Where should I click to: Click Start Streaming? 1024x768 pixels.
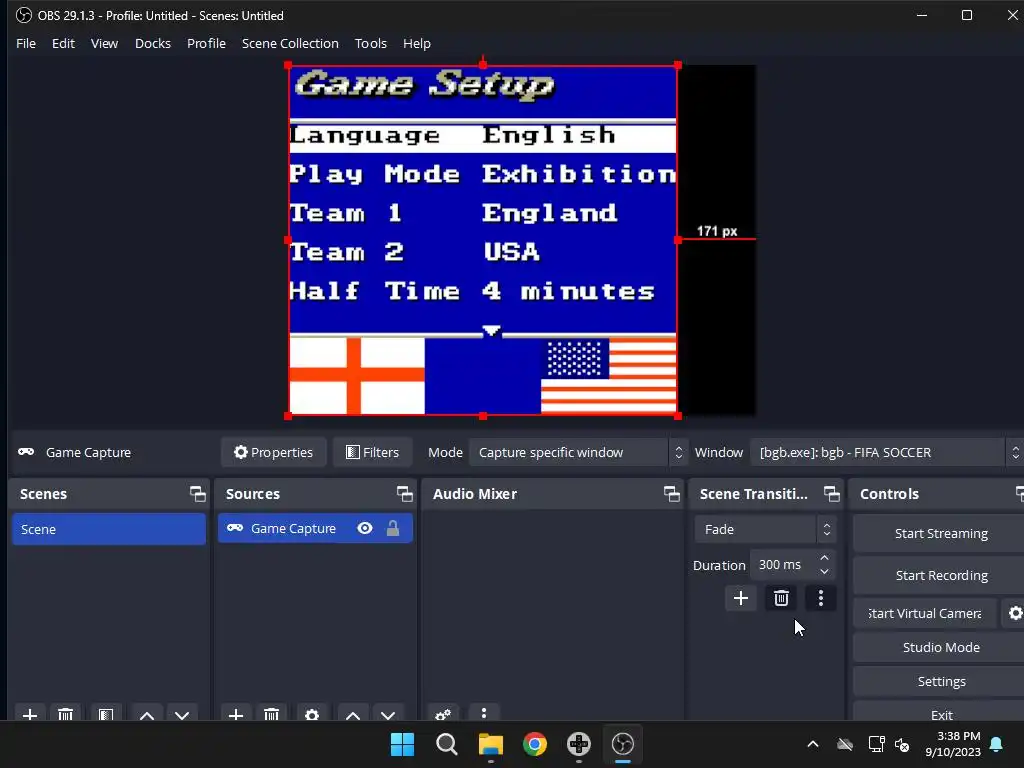pyautogui.click(x=940, y=534)
